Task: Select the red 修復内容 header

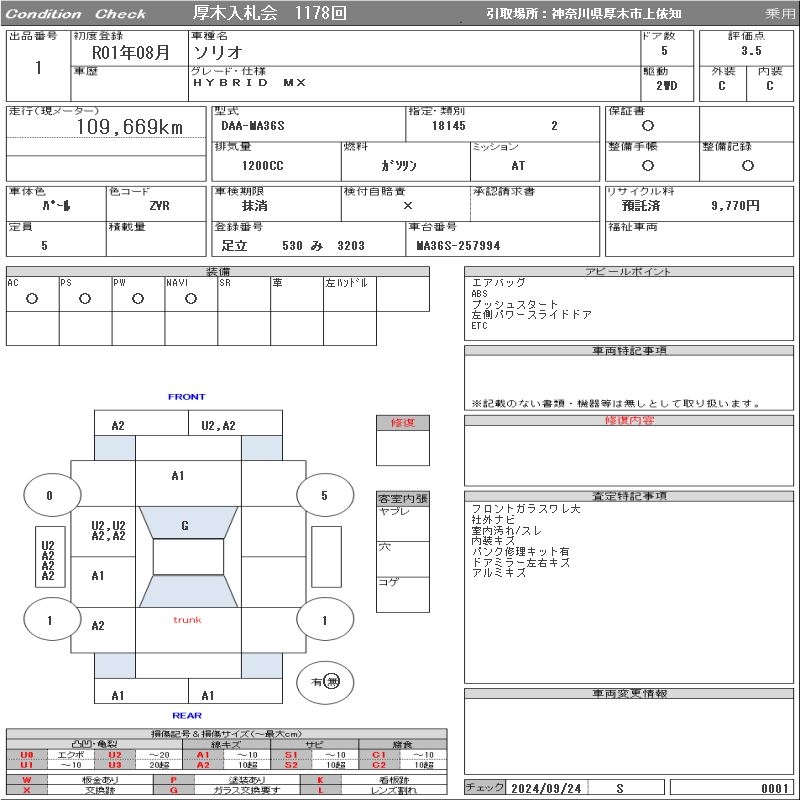Action: [x=629, y=420]
